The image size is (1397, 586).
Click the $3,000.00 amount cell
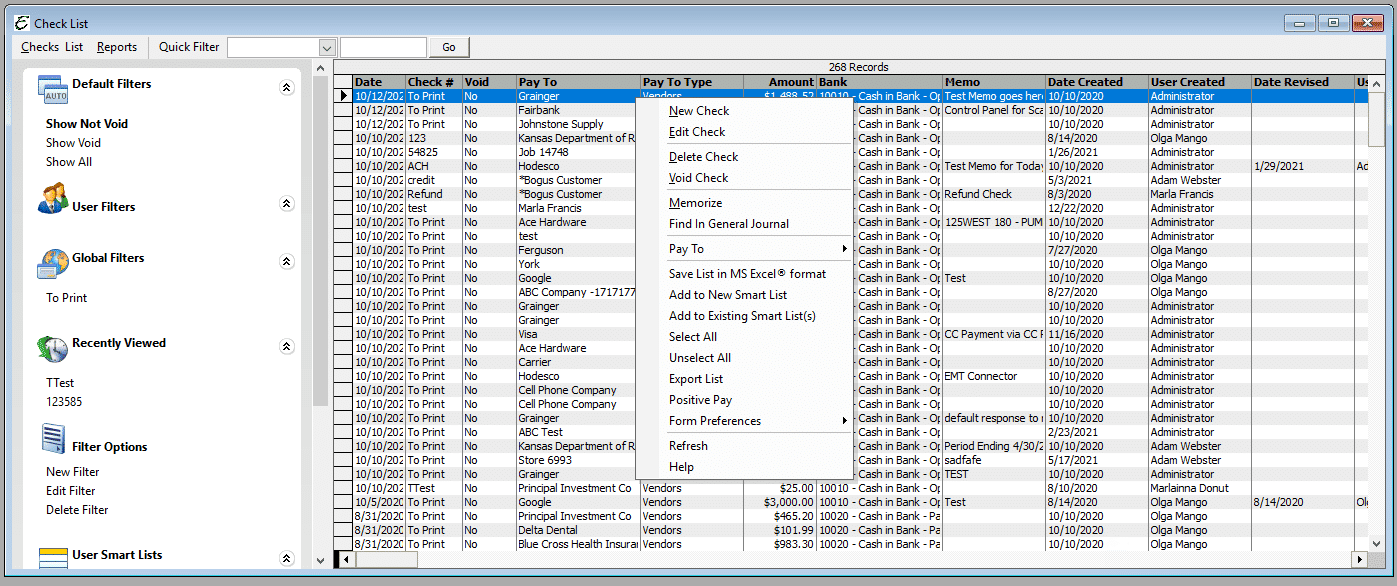[x=780, y=502]
